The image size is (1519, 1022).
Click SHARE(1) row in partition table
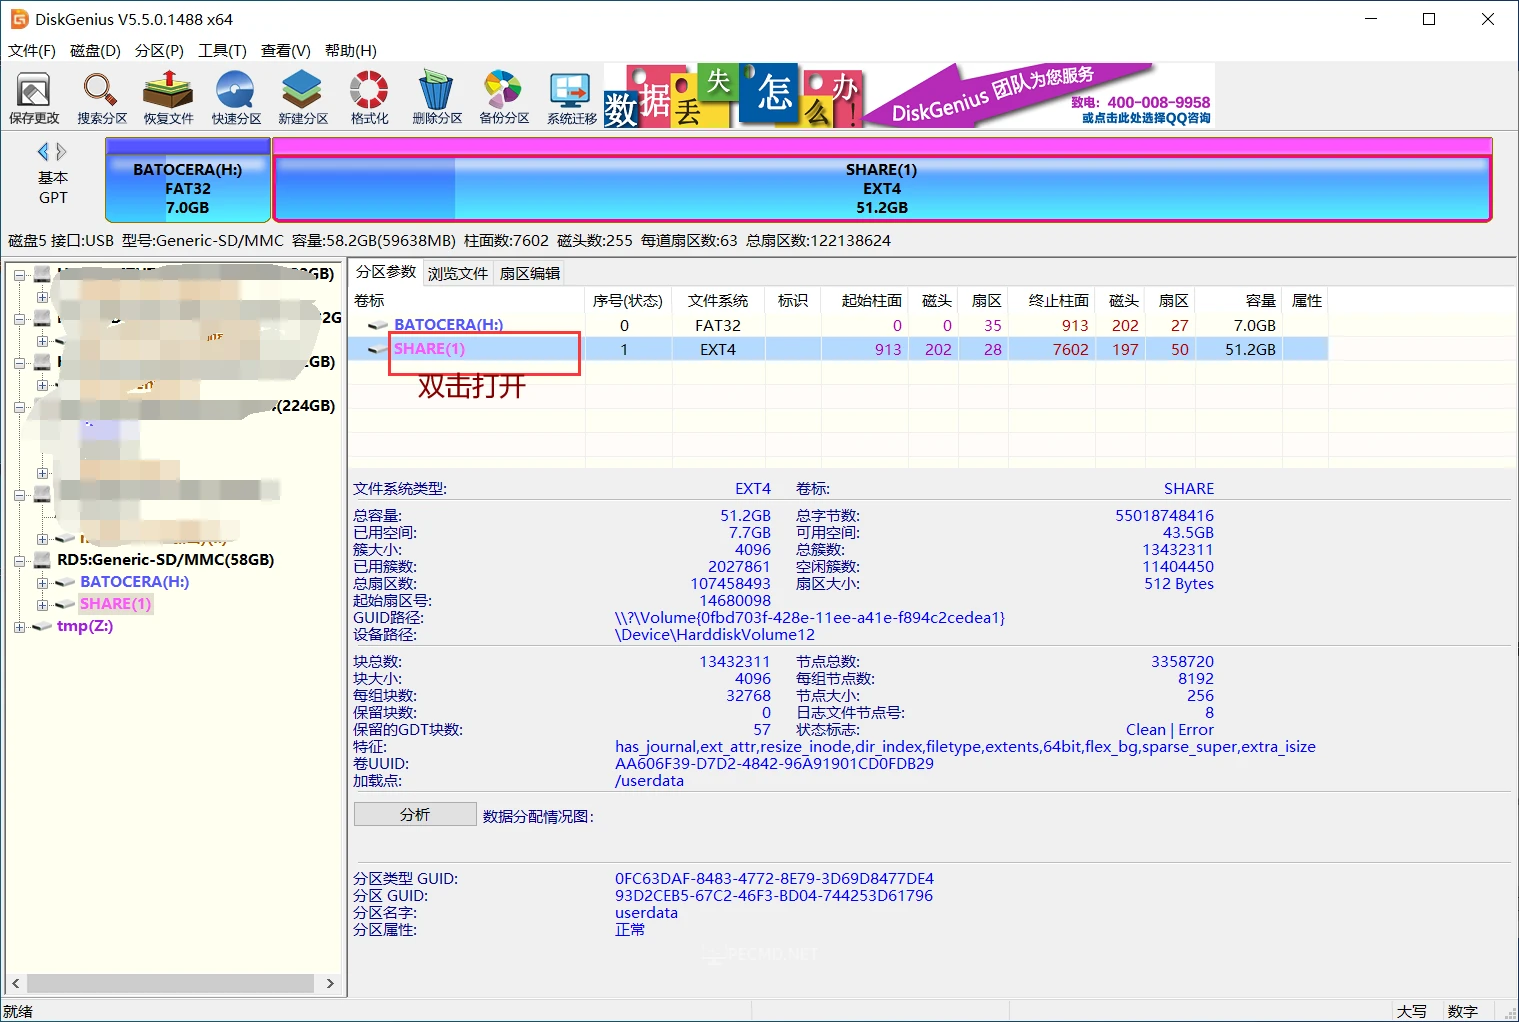[x=838, y=349]
